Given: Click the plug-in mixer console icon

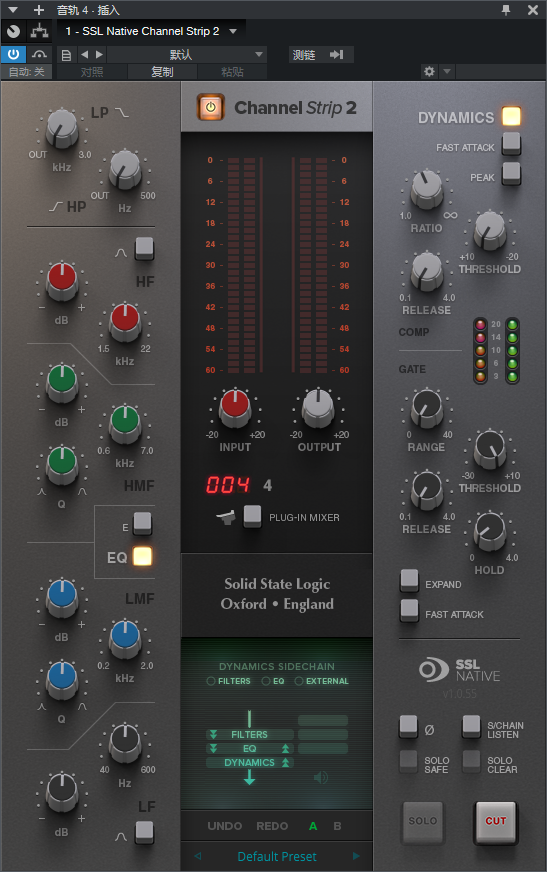Looking at the screenshot, I should point(226,518).
